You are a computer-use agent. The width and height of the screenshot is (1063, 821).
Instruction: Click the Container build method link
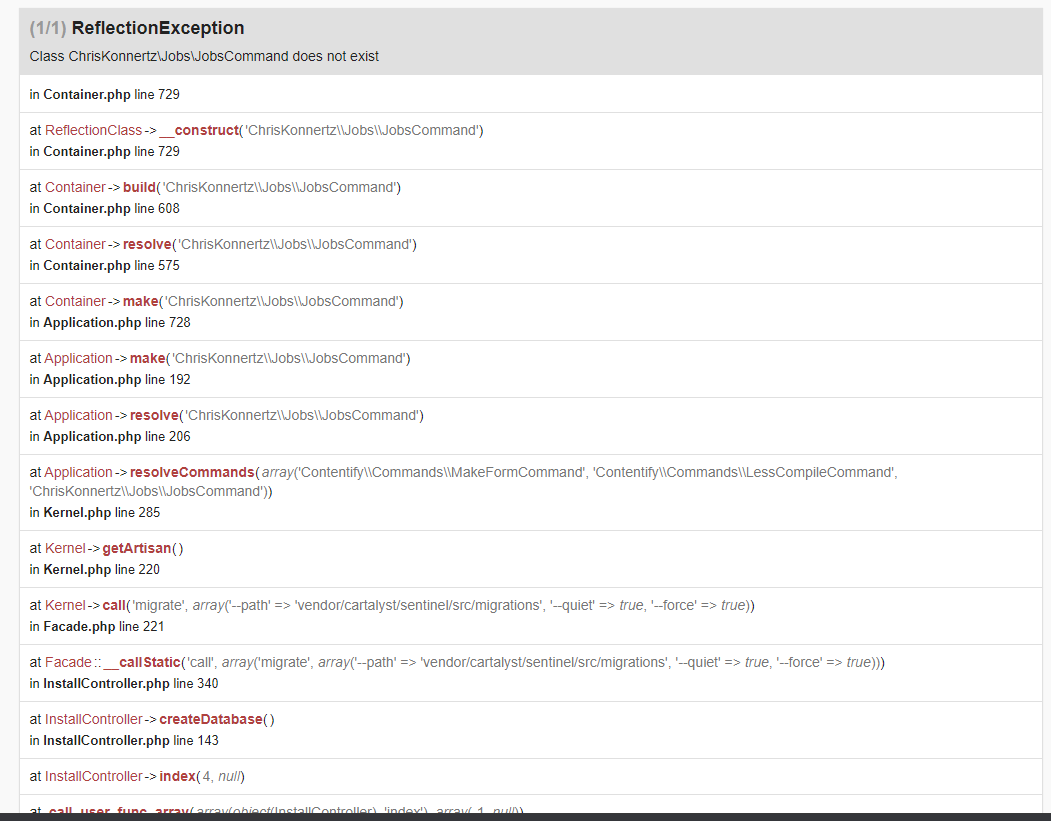[x=139, y=186]
